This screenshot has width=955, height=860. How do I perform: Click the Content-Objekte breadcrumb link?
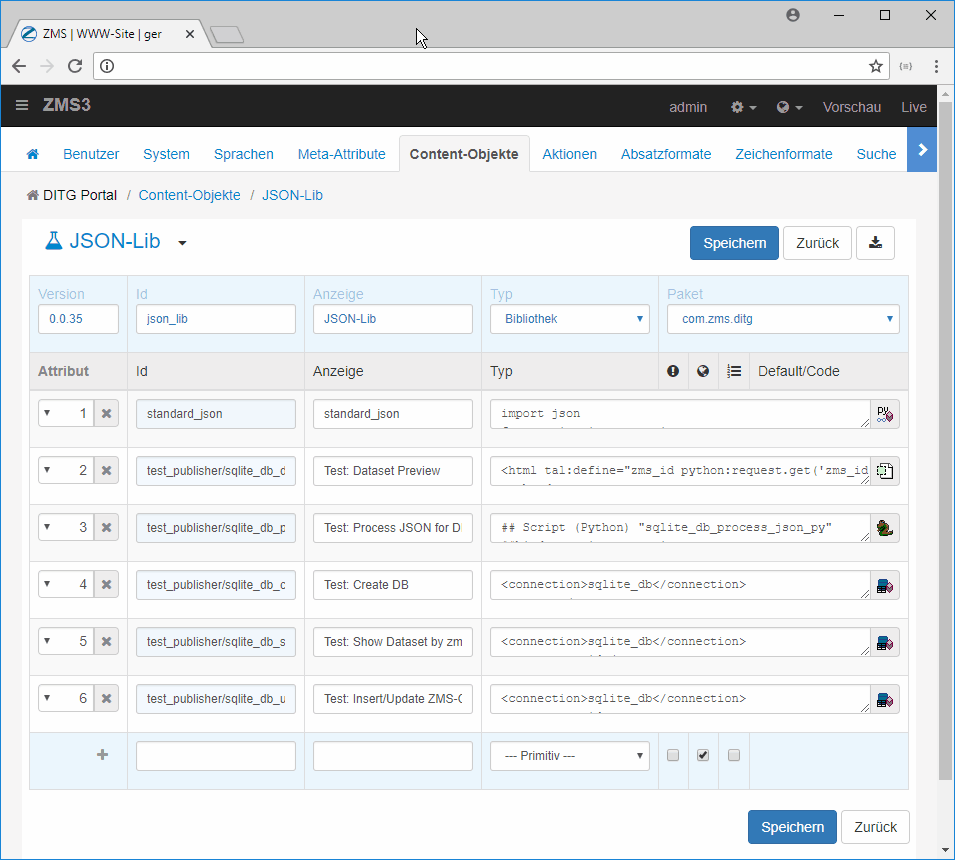189,196
